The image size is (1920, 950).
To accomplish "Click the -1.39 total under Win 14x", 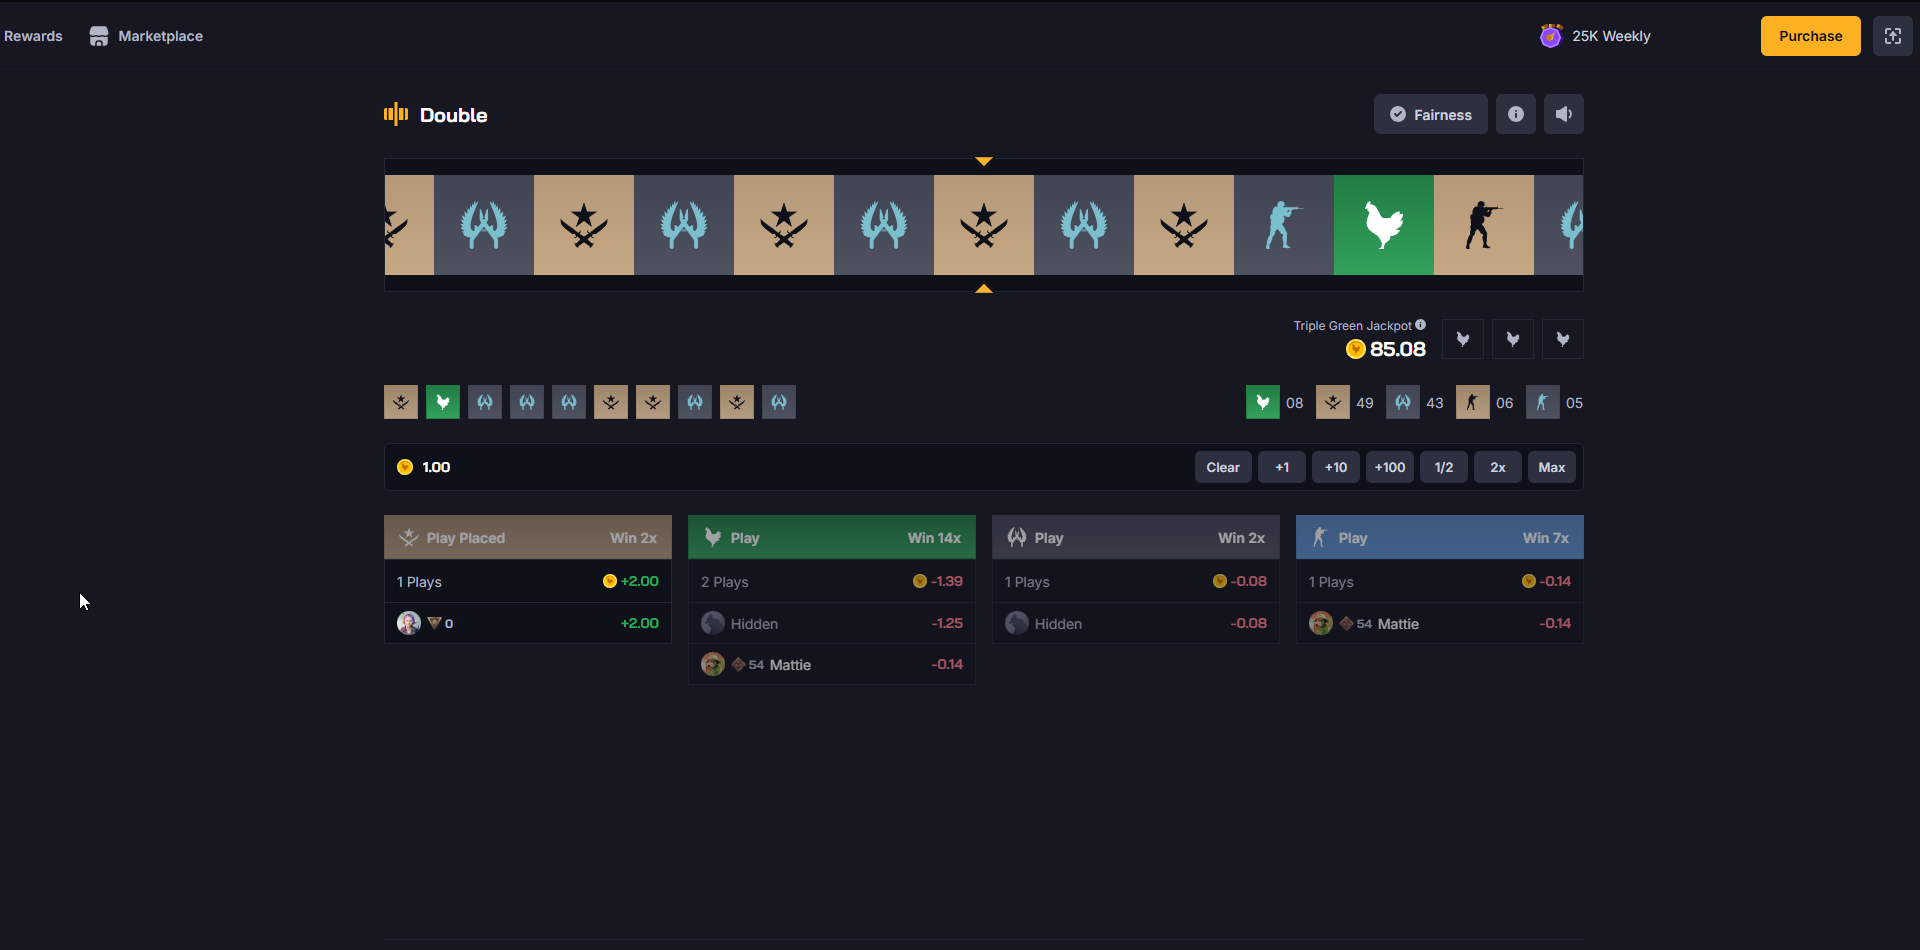I will [x=947, y=581].
